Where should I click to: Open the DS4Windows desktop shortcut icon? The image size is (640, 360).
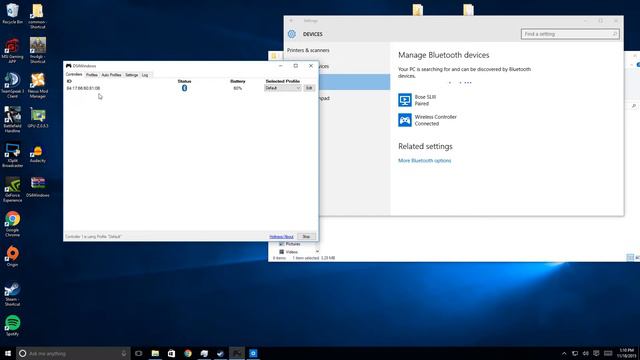pyautogui.click(x=38, y=187)
